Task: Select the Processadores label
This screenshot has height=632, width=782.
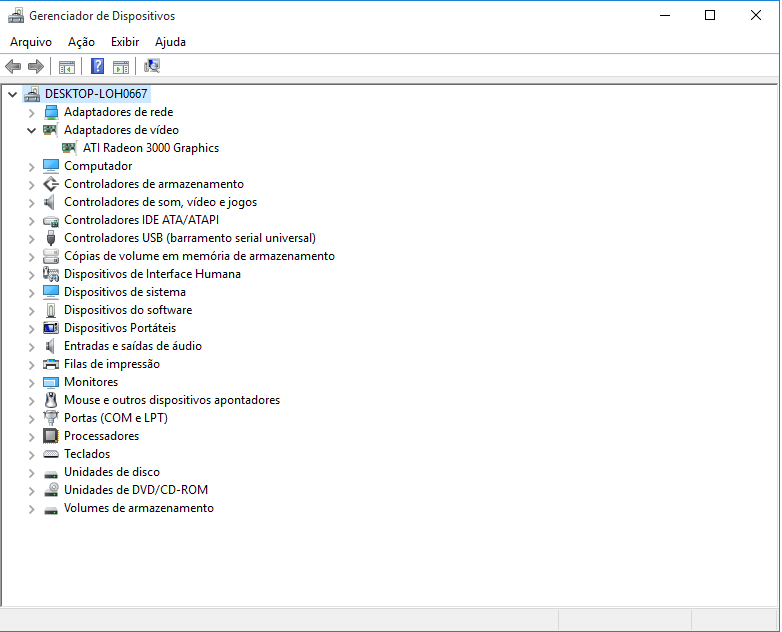Action: (101, 436)
